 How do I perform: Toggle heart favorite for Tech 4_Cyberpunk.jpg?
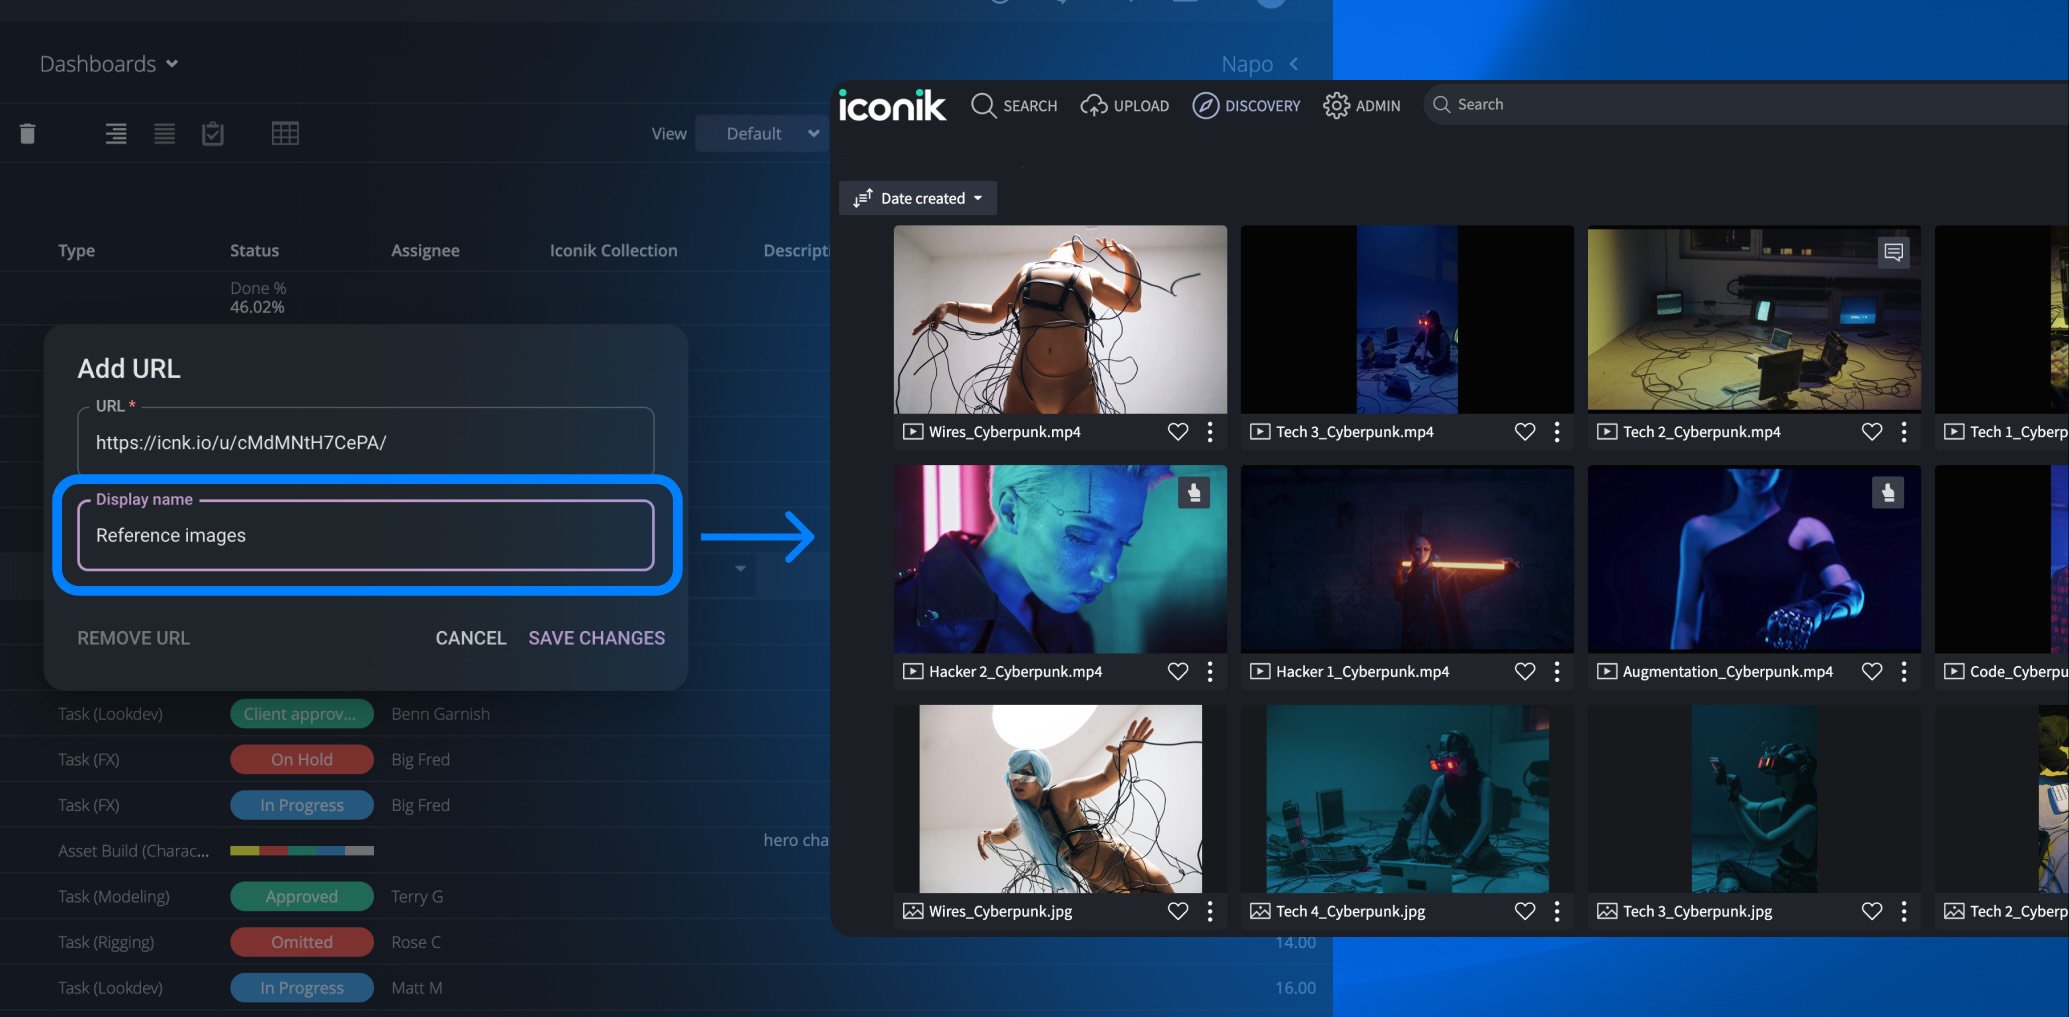pos(1525,911)
